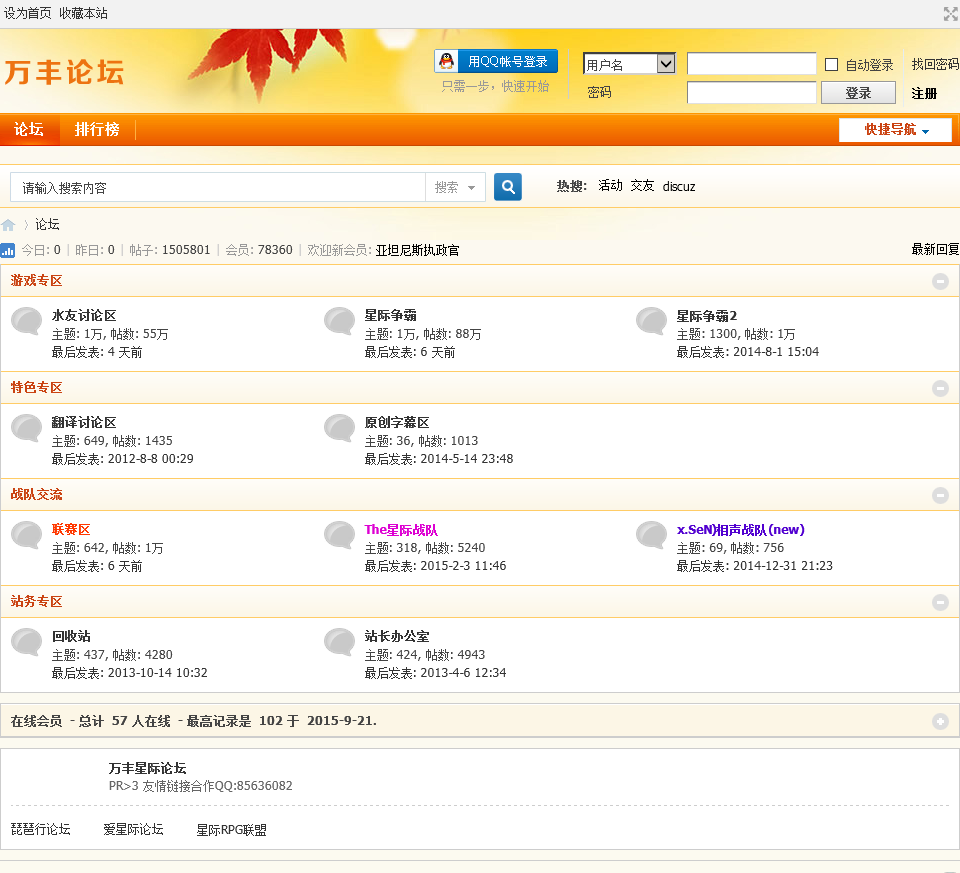Switch to the 排行榜 tab
Viewport: 960px width, 873px height.
click(x=97, y=130)
